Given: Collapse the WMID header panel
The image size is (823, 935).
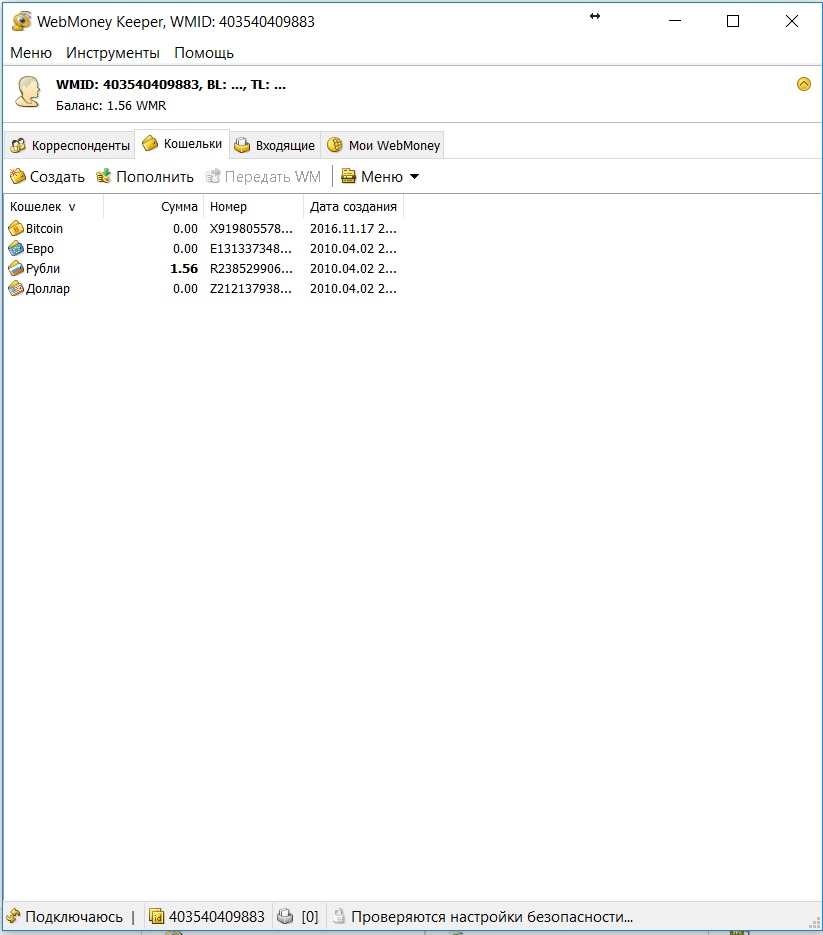Looking at the screenshot, I should point(803,84).
